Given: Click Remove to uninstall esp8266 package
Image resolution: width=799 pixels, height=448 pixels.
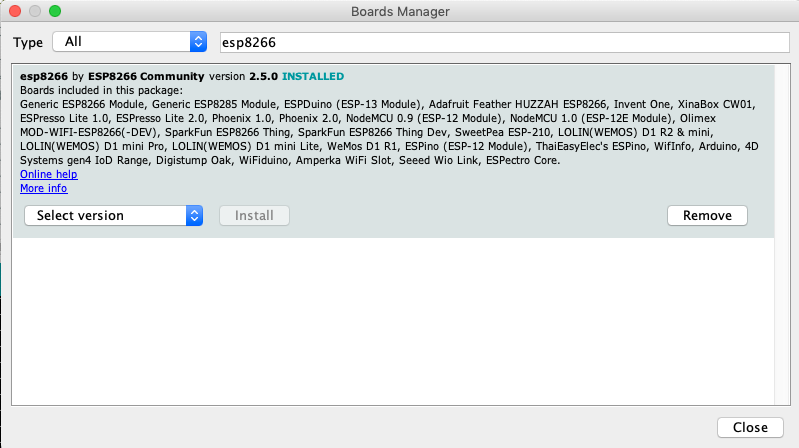Looking at the screenshot, I should click(x=707, y=215).
